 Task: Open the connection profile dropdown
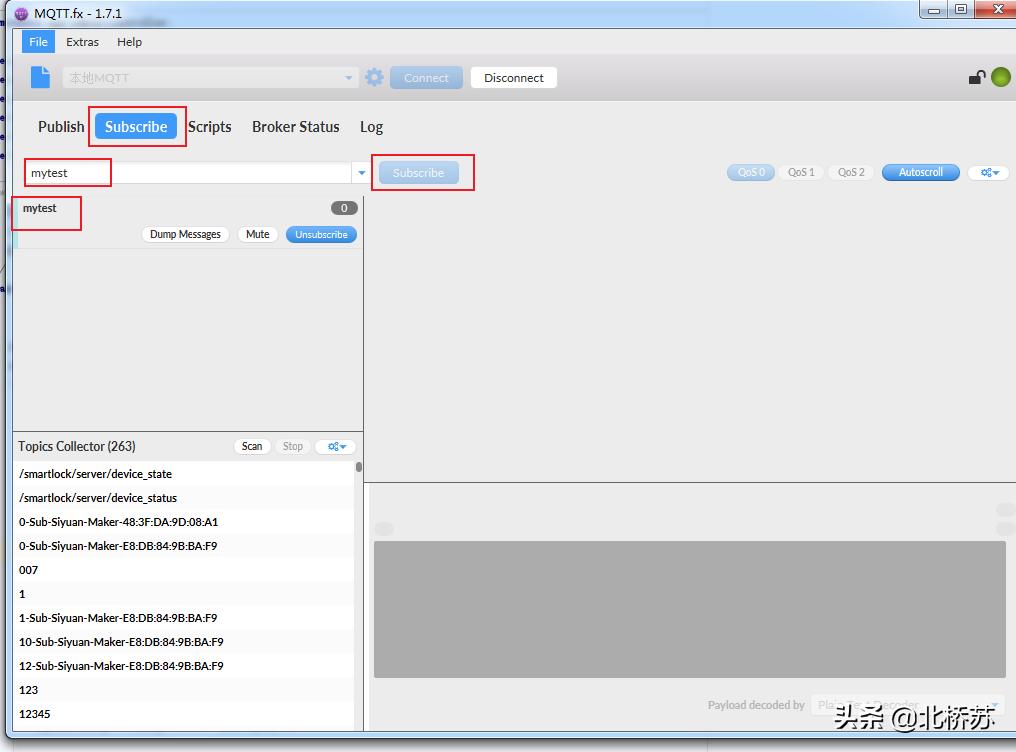click(349, 78)
